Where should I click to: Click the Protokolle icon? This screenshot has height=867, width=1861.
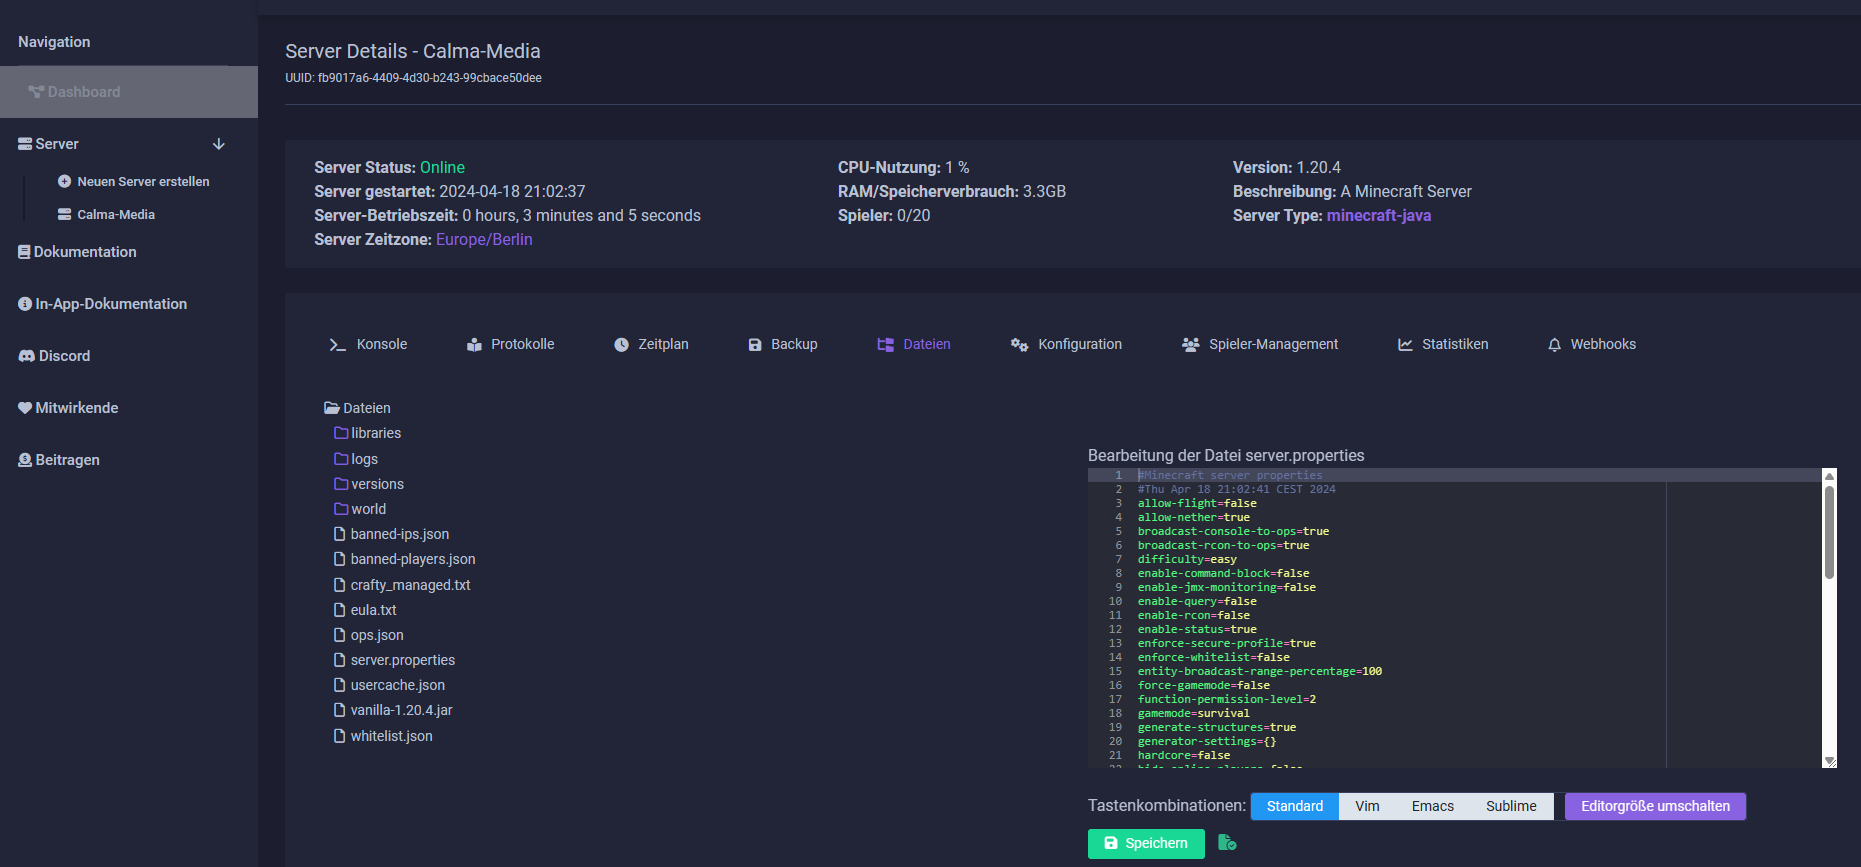[474, 344]
